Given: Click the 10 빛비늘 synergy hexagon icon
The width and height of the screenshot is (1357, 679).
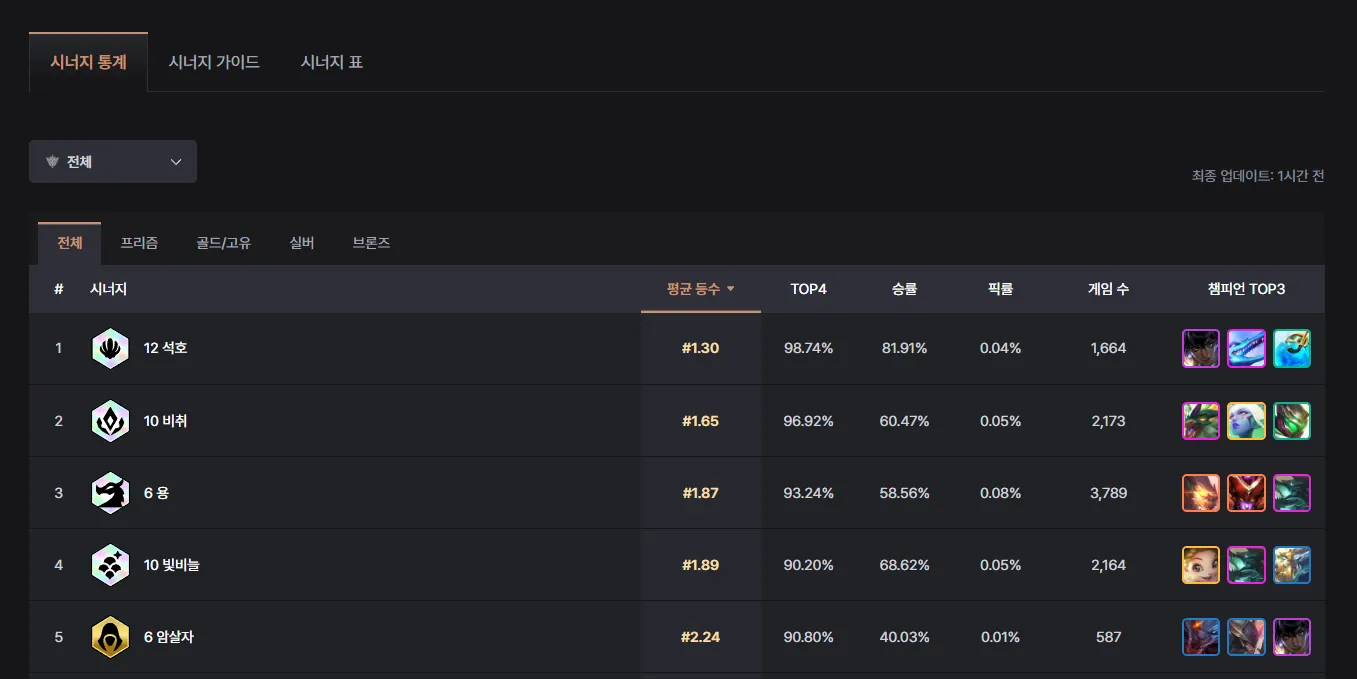Looking at the screenshot, I should coord(110,565).
